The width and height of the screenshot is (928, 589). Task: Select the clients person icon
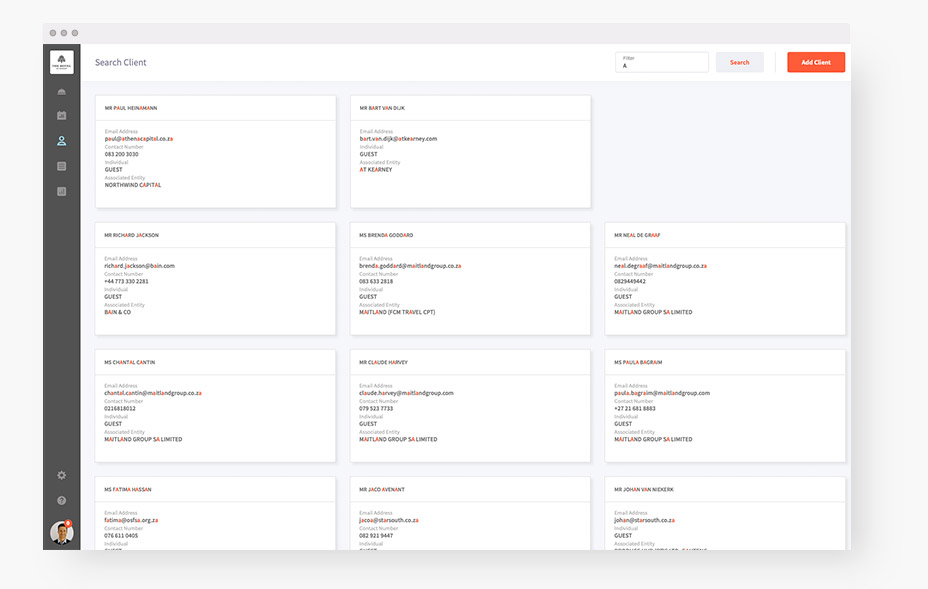tap(62, 141)
